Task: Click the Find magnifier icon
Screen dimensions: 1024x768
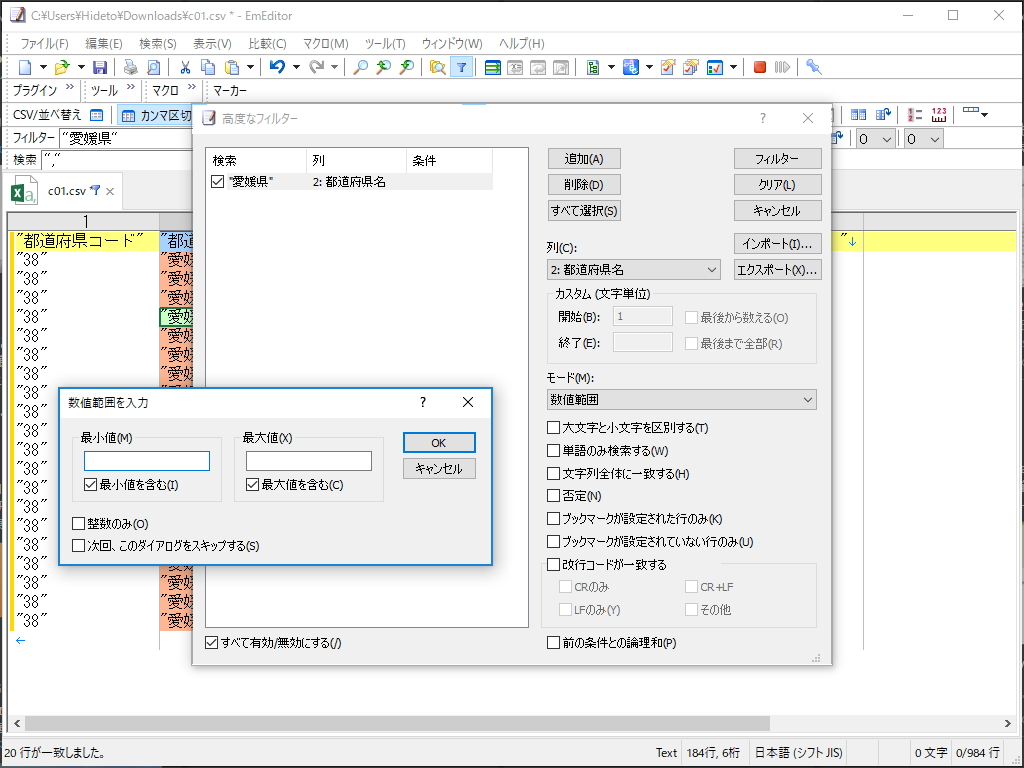Action: pos(360,66)
